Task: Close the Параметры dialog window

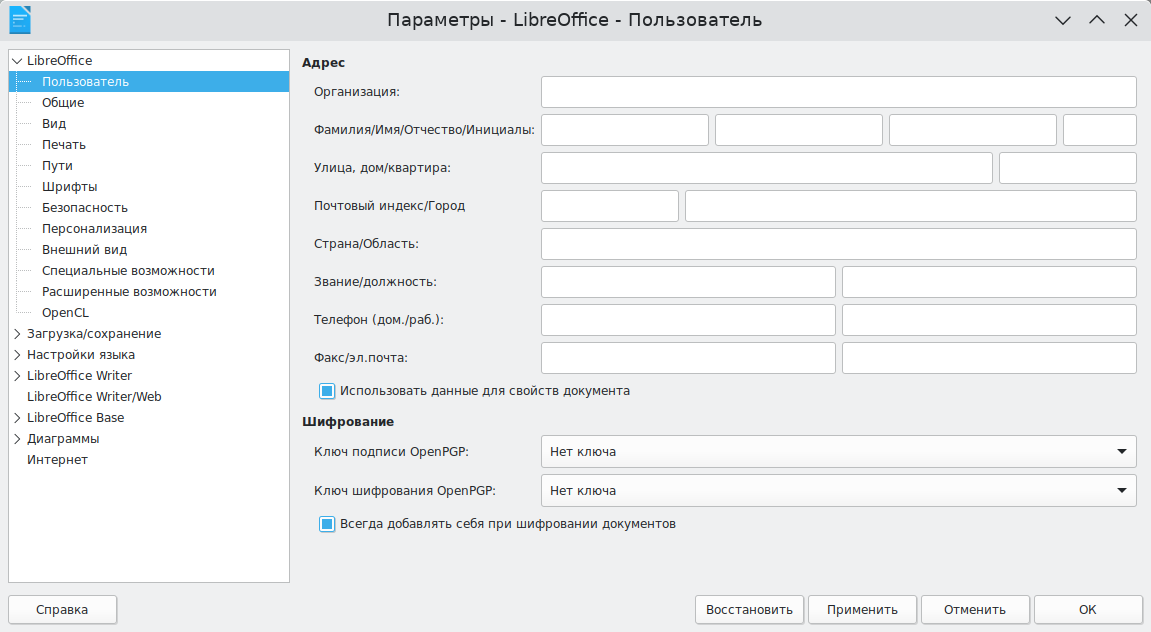Action: tap(1130, 21)
